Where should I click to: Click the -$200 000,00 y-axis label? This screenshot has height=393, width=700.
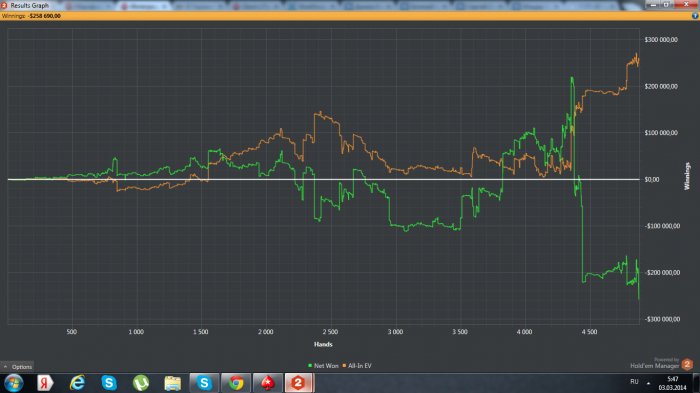[x=662, y=272]
